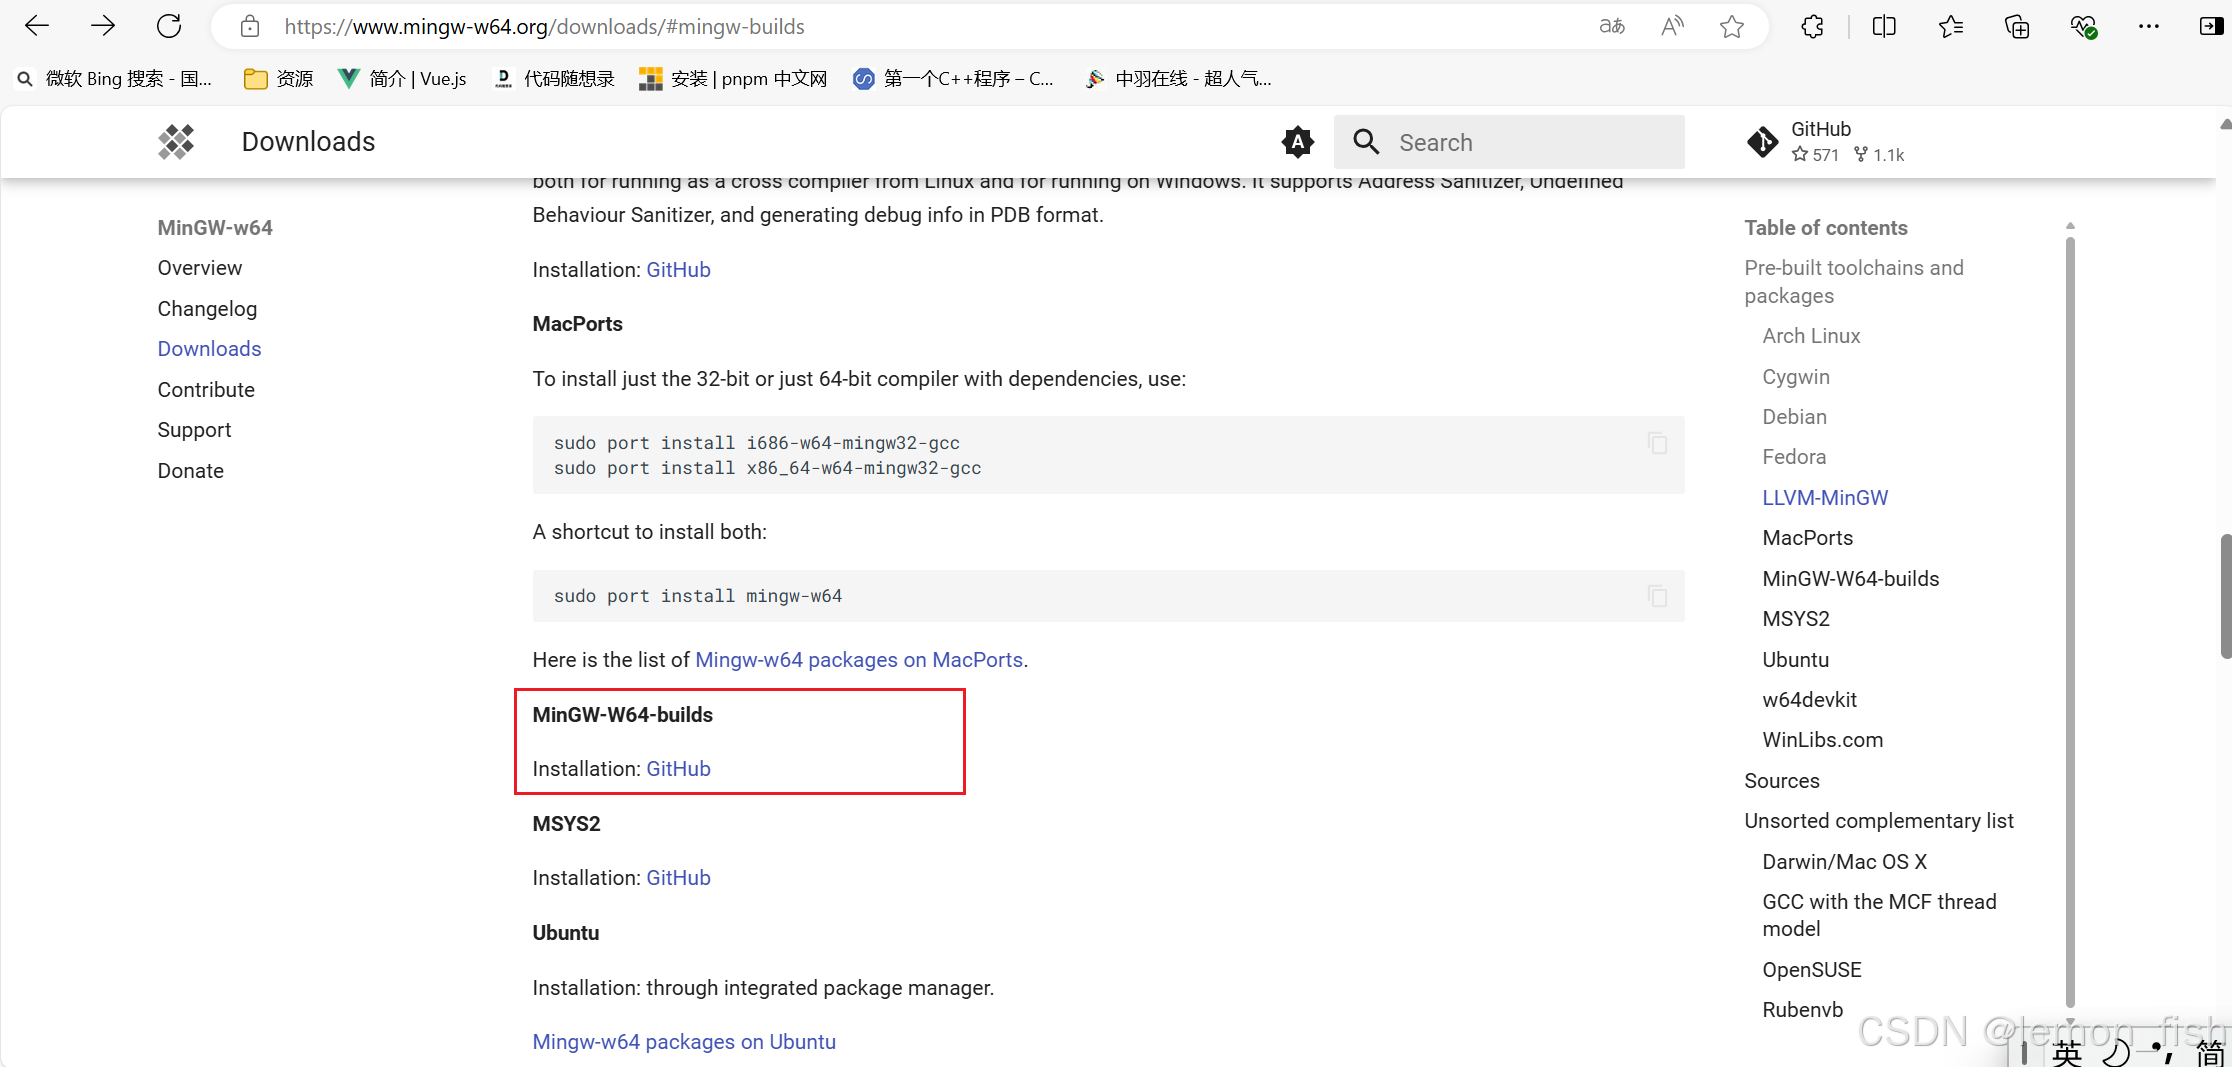This screenshot has width=2232, height=1067.
Task: Open the Settings and more ellipsis menu
Action: (2149, 27)
